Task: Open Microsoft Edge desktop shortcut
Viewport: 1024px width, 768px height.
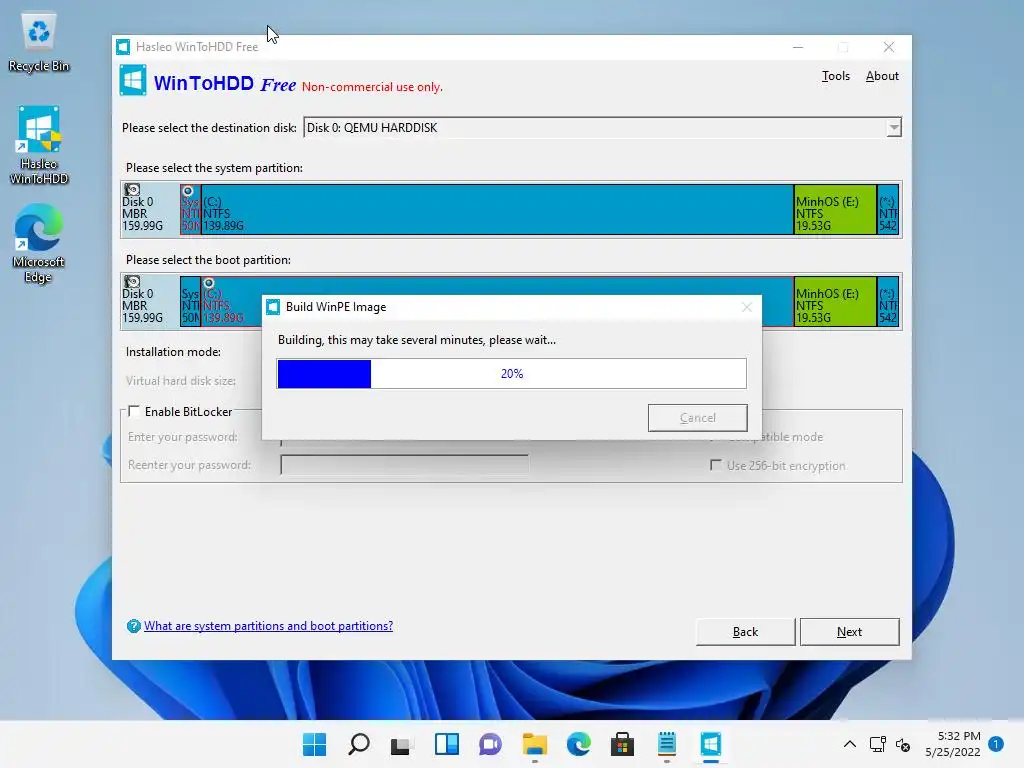Action: (x=39, y=243)
